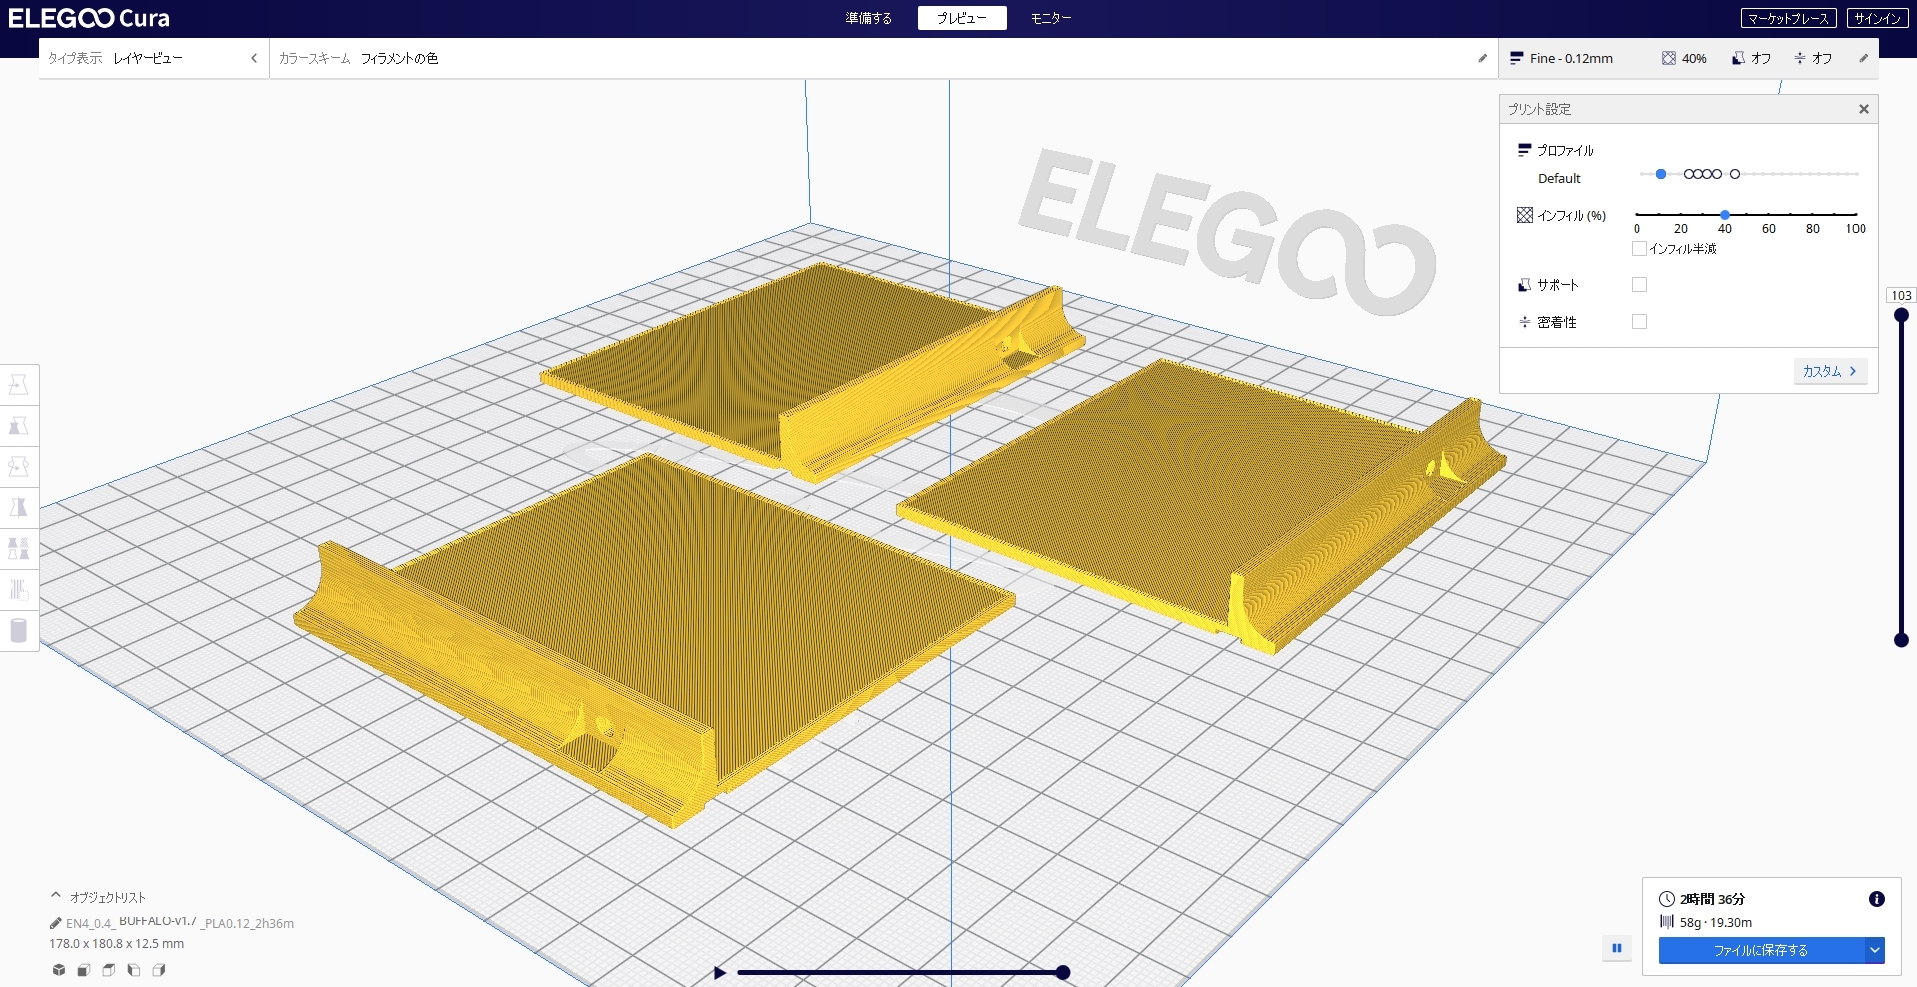The image size is (1917, 987).
Task: Click the 58g · 19.30m material estimate
Action: pyautogui.click(x=1715, y=923)
